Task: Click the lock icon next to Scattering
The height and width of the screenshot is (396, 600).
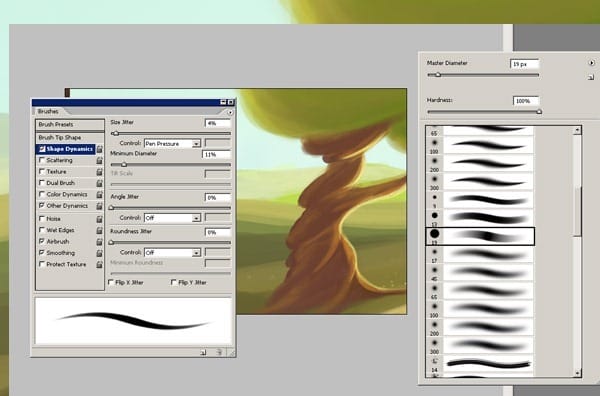Action: [x=99, y=161]
